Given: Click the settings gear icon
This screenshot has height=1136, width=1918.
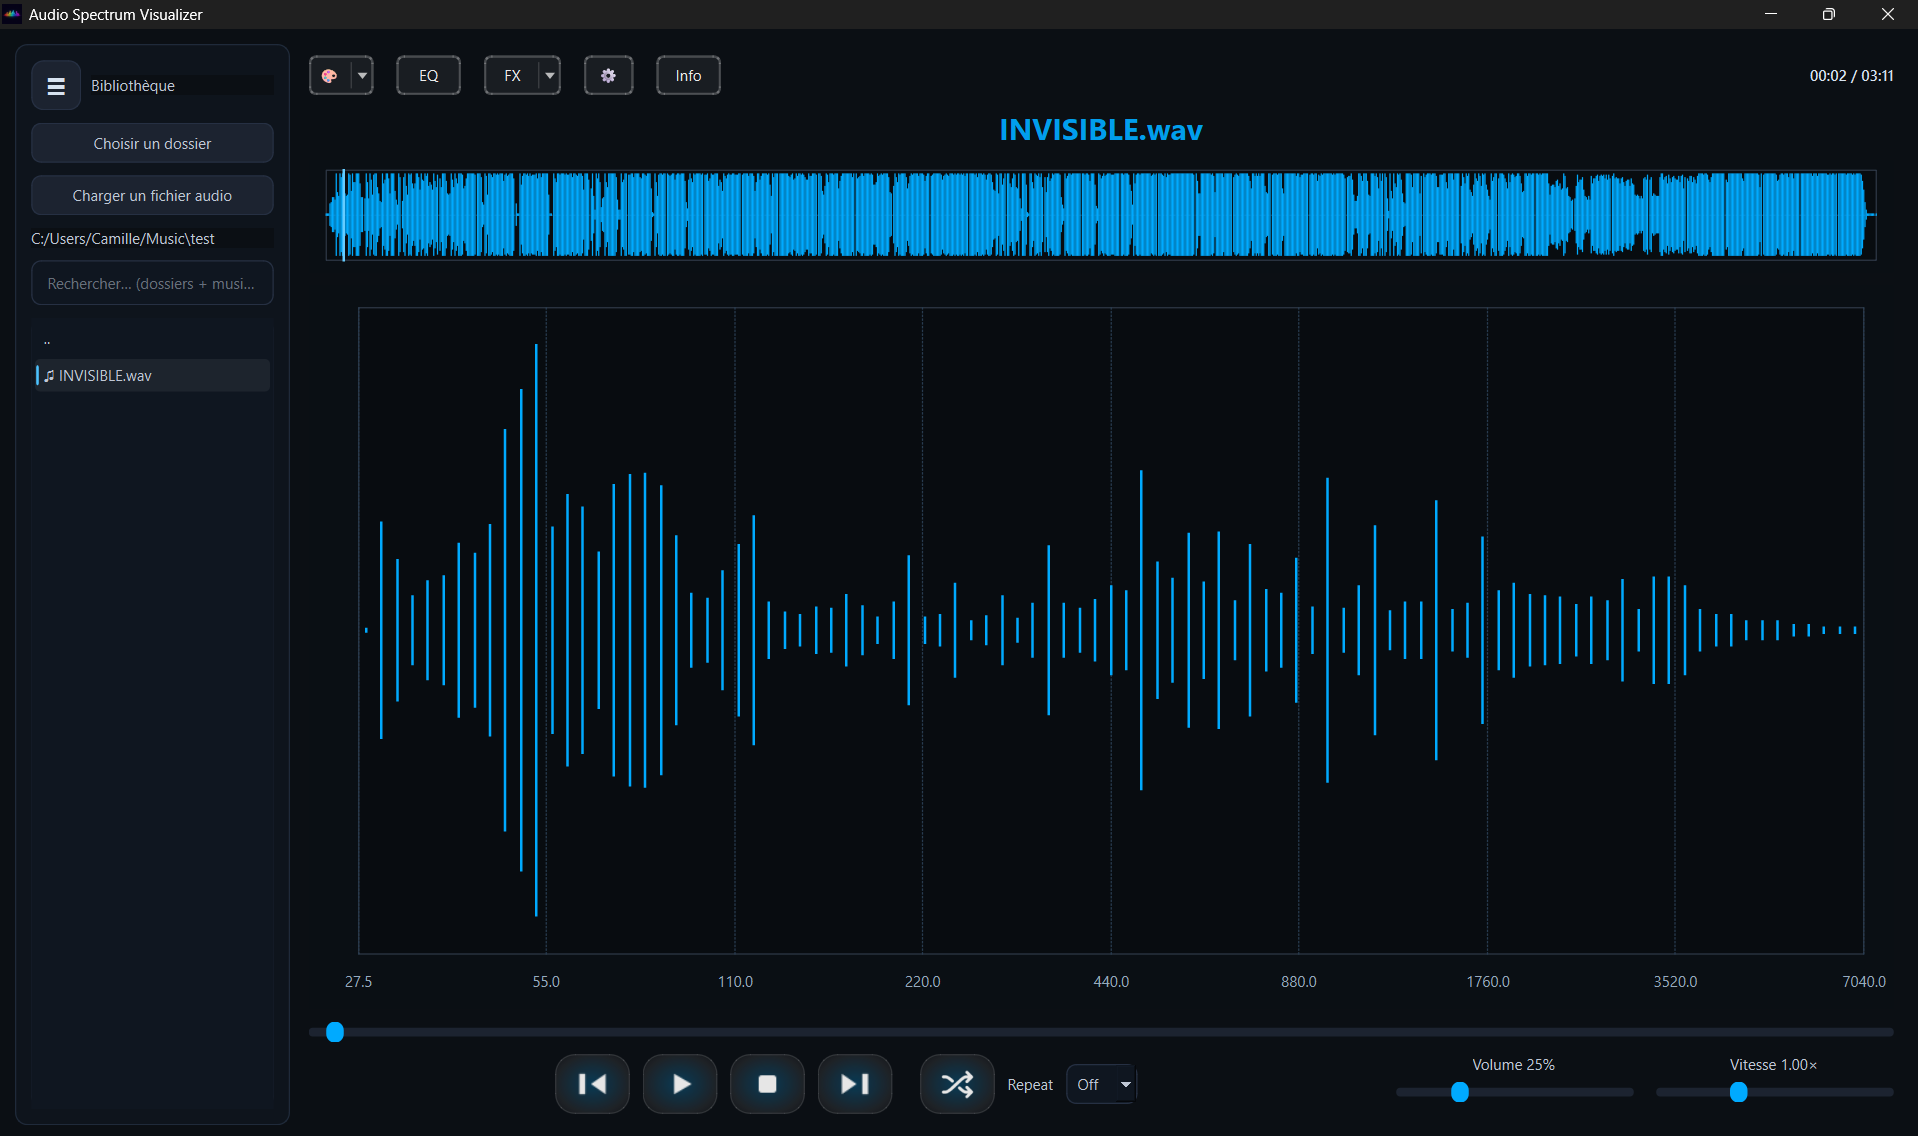Looking at the screenshot, I should tap(608, 75).
